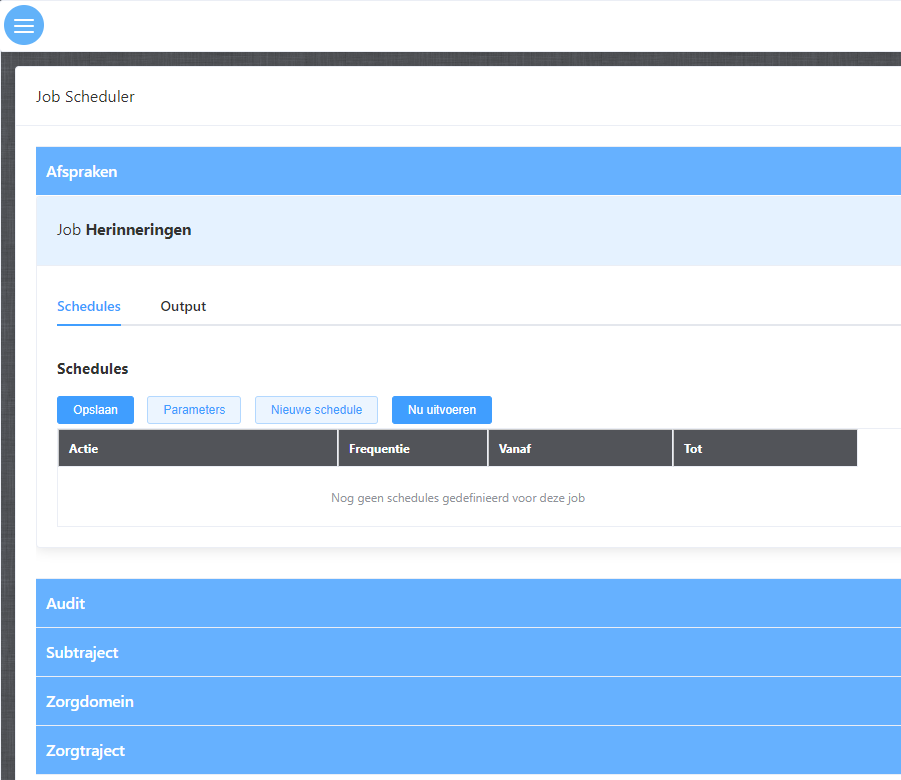This screenshot has width=901, height=780.
Task: Create a Nieuwe schedule
Action: 316,410
